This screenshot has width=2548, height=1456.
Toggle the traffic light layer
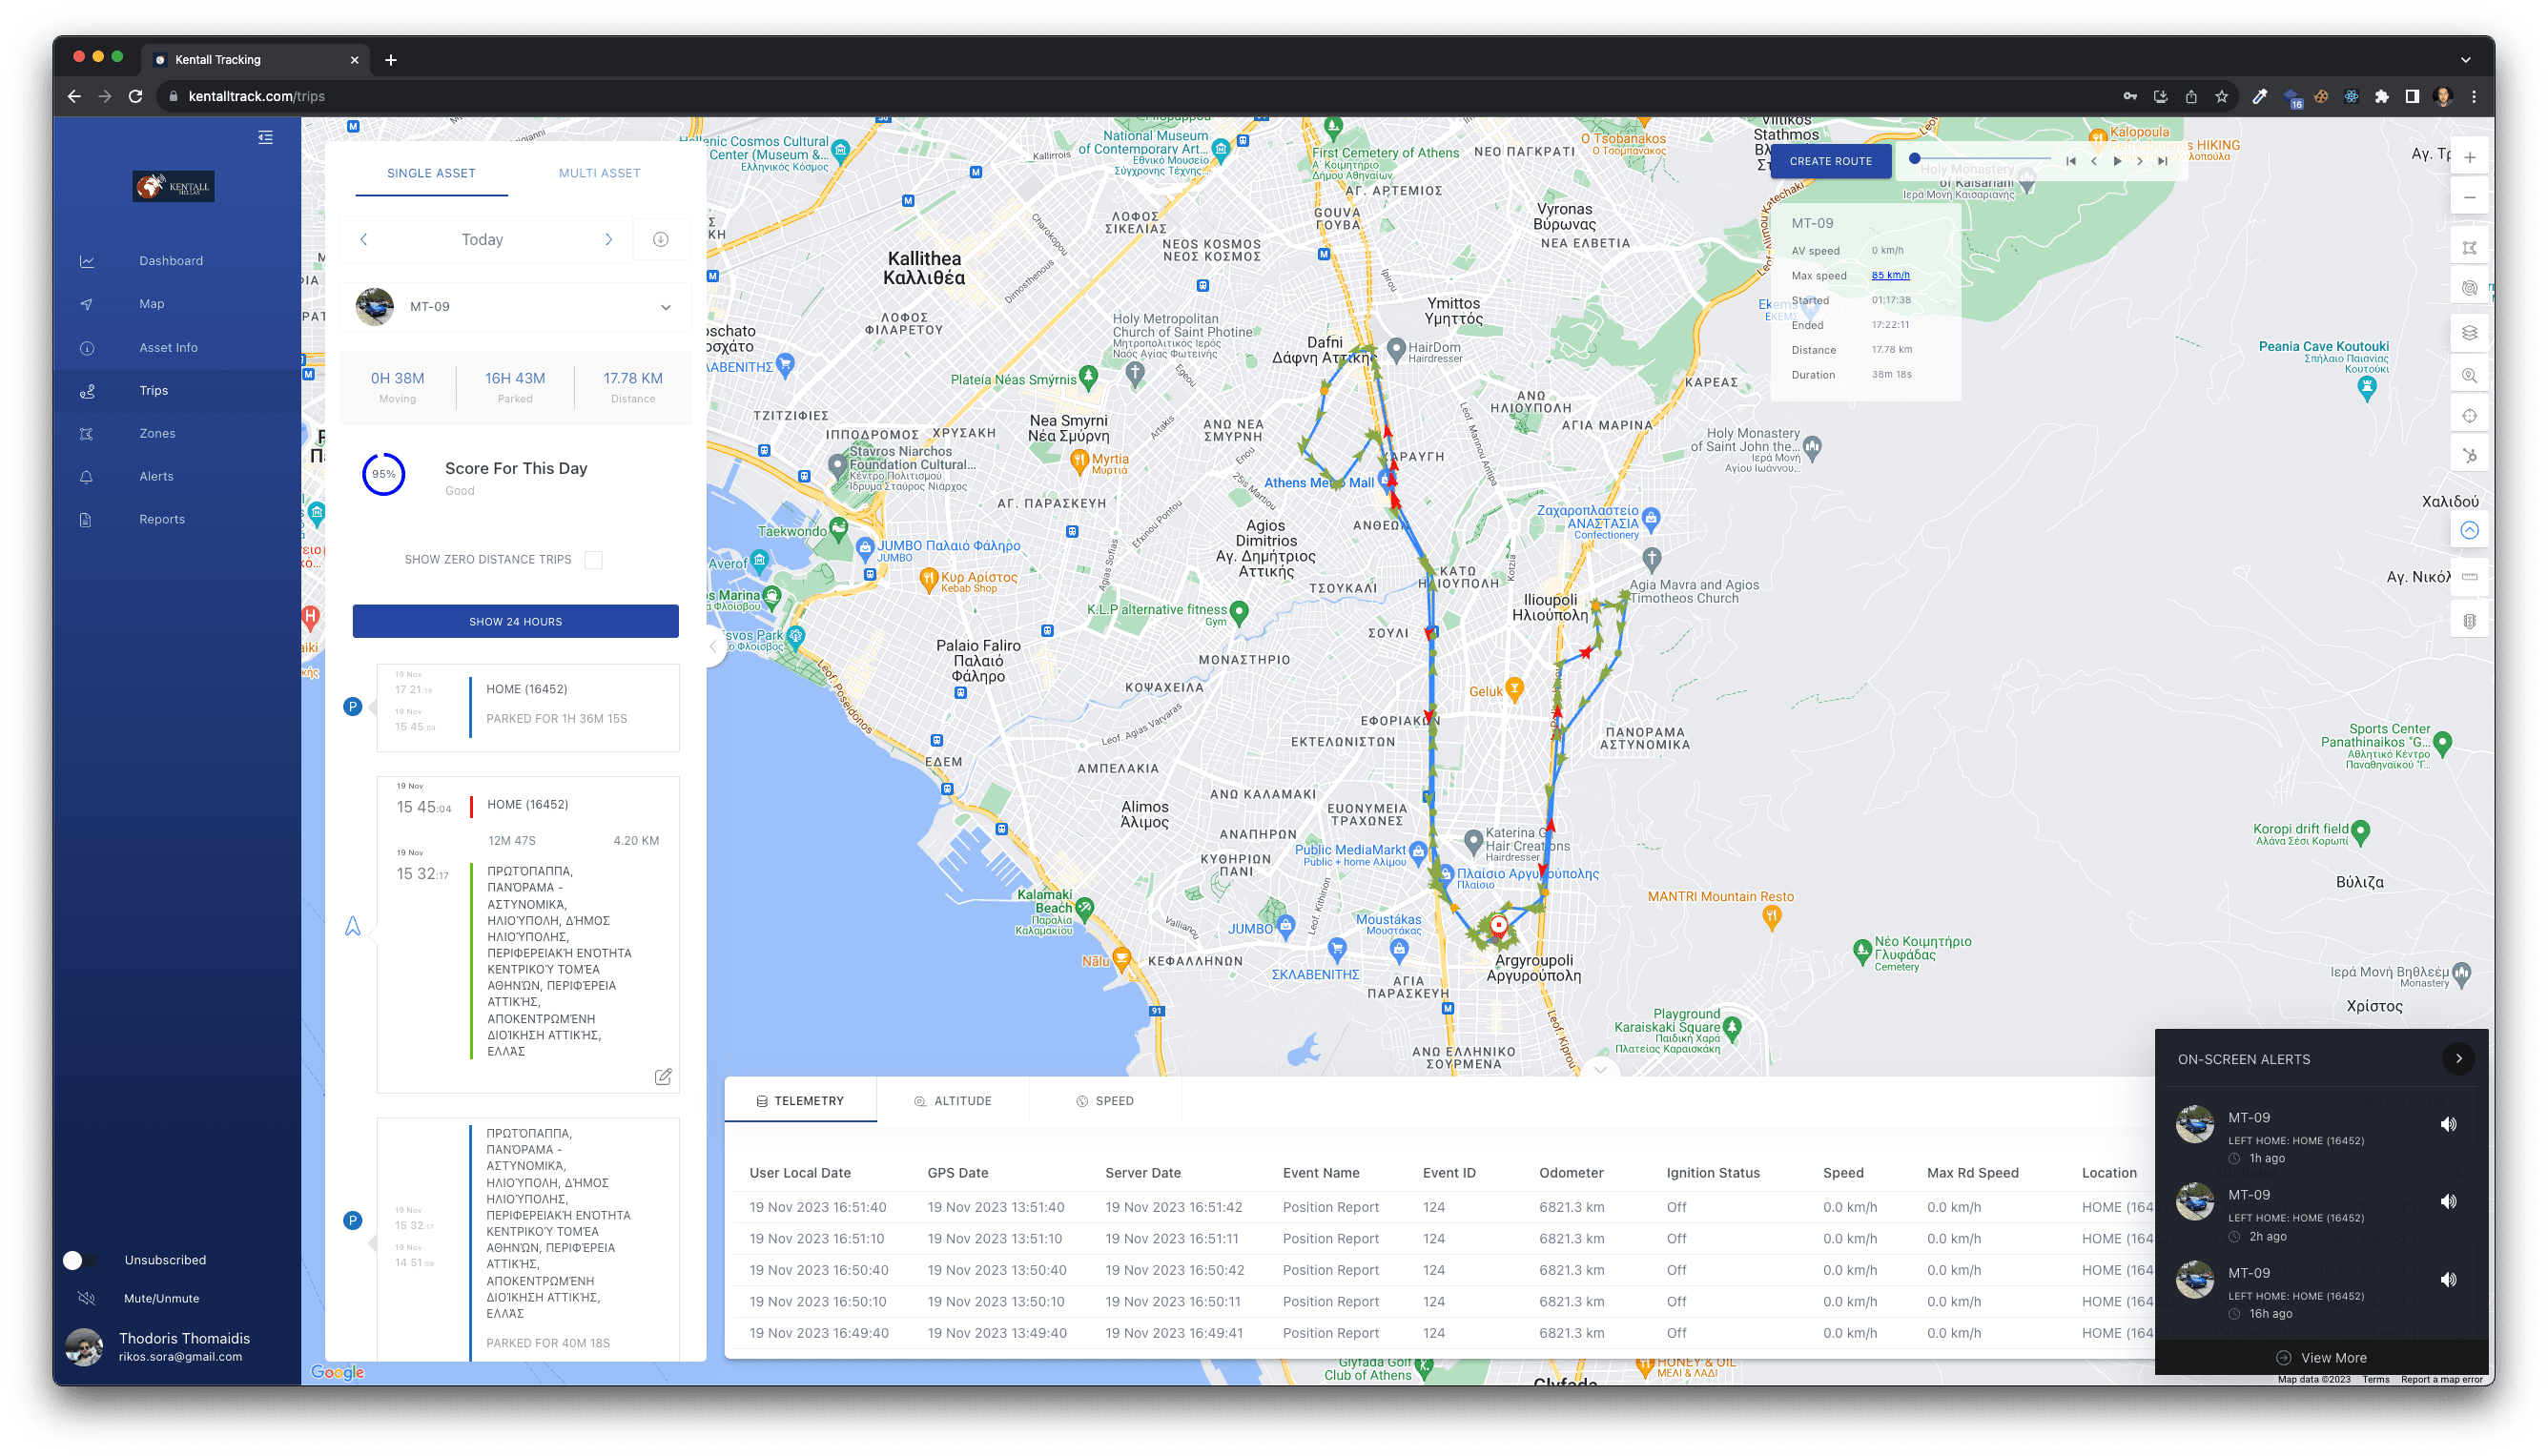point(2469,621)
